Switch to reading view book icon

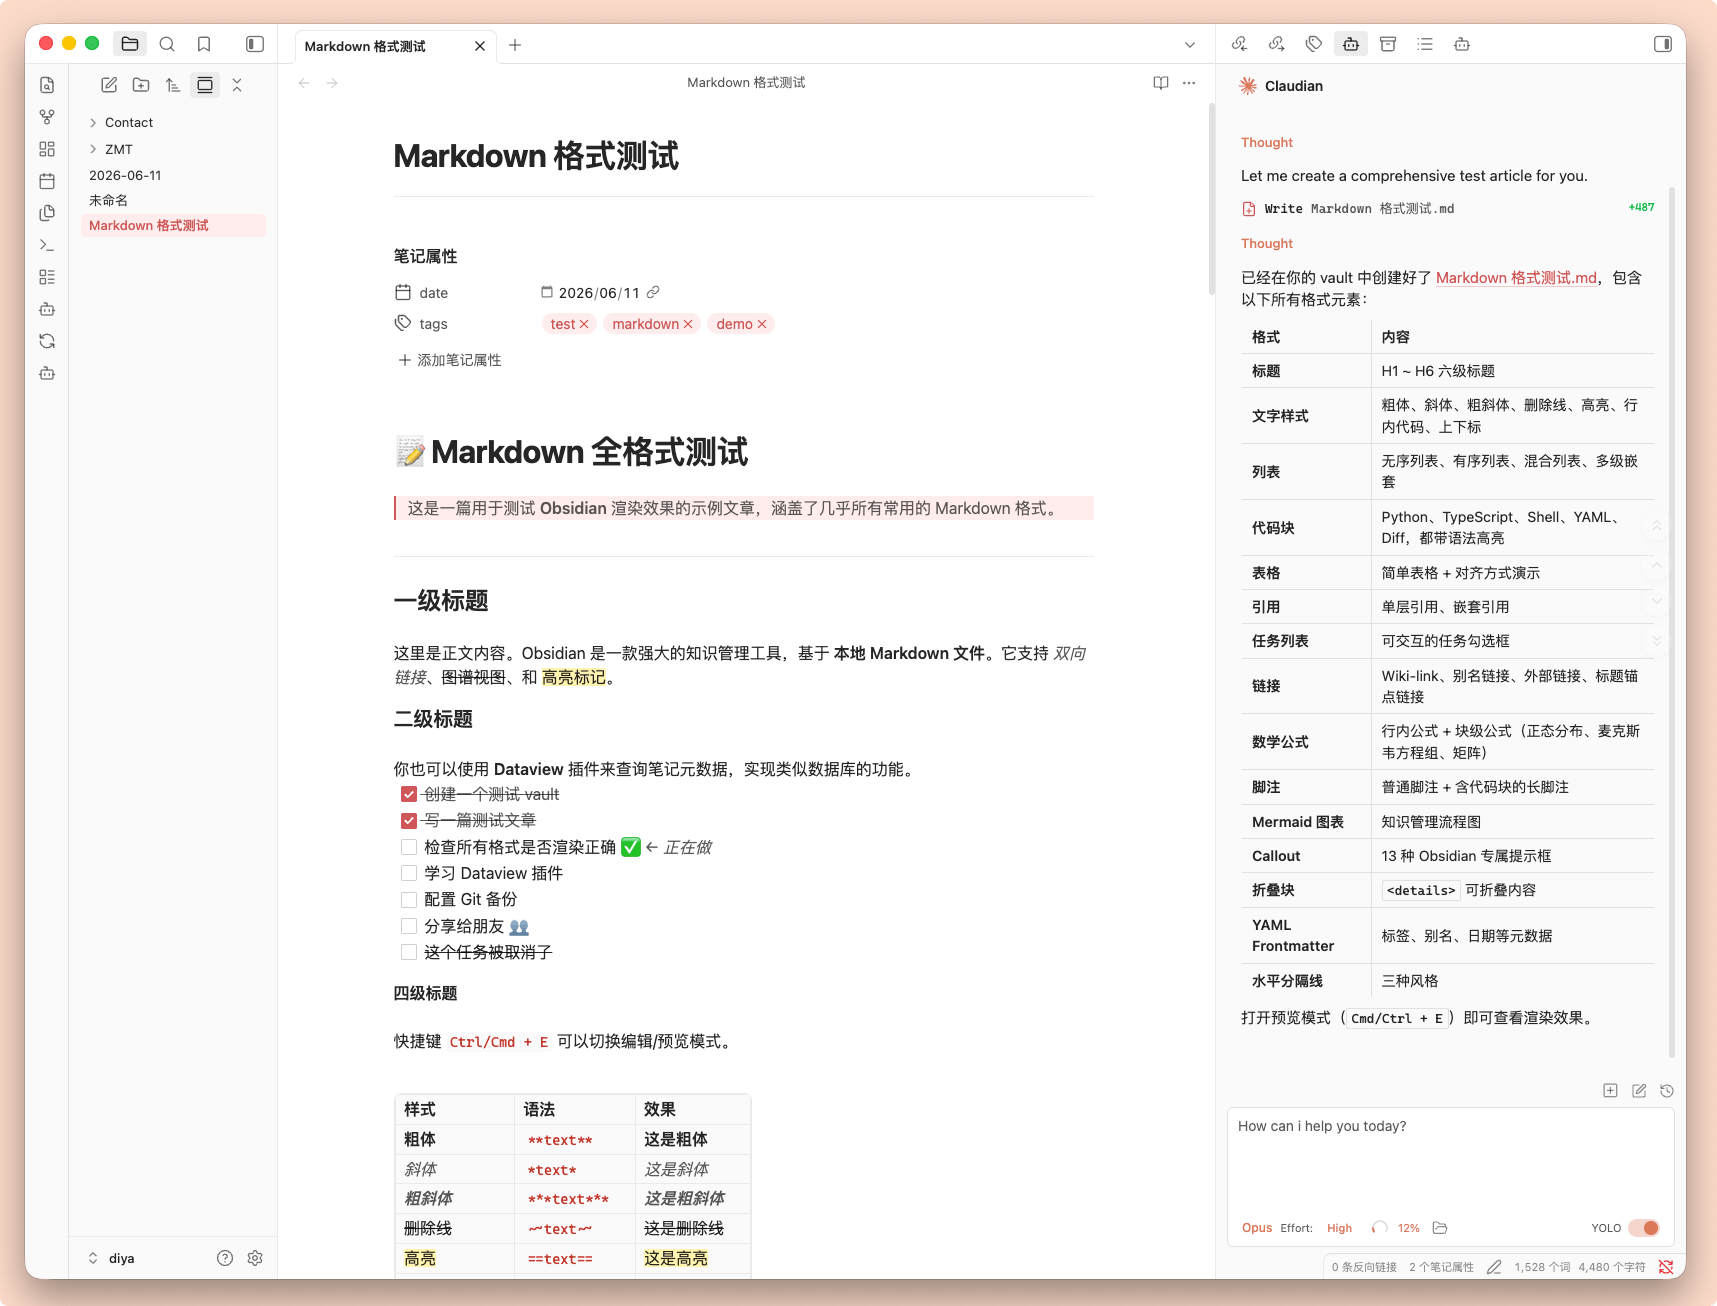click(1161, 83)
